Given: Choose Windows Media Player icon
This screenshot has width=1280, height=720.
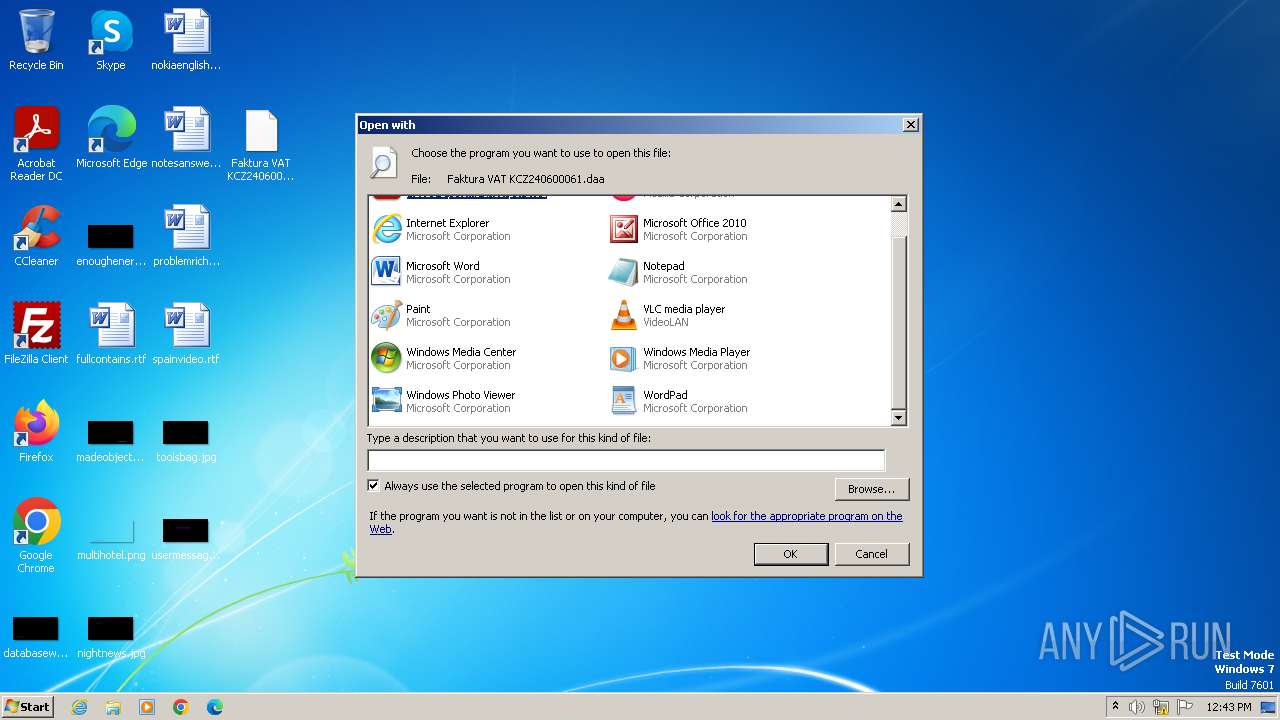Looking at the screenshot, I should point(624,358).
